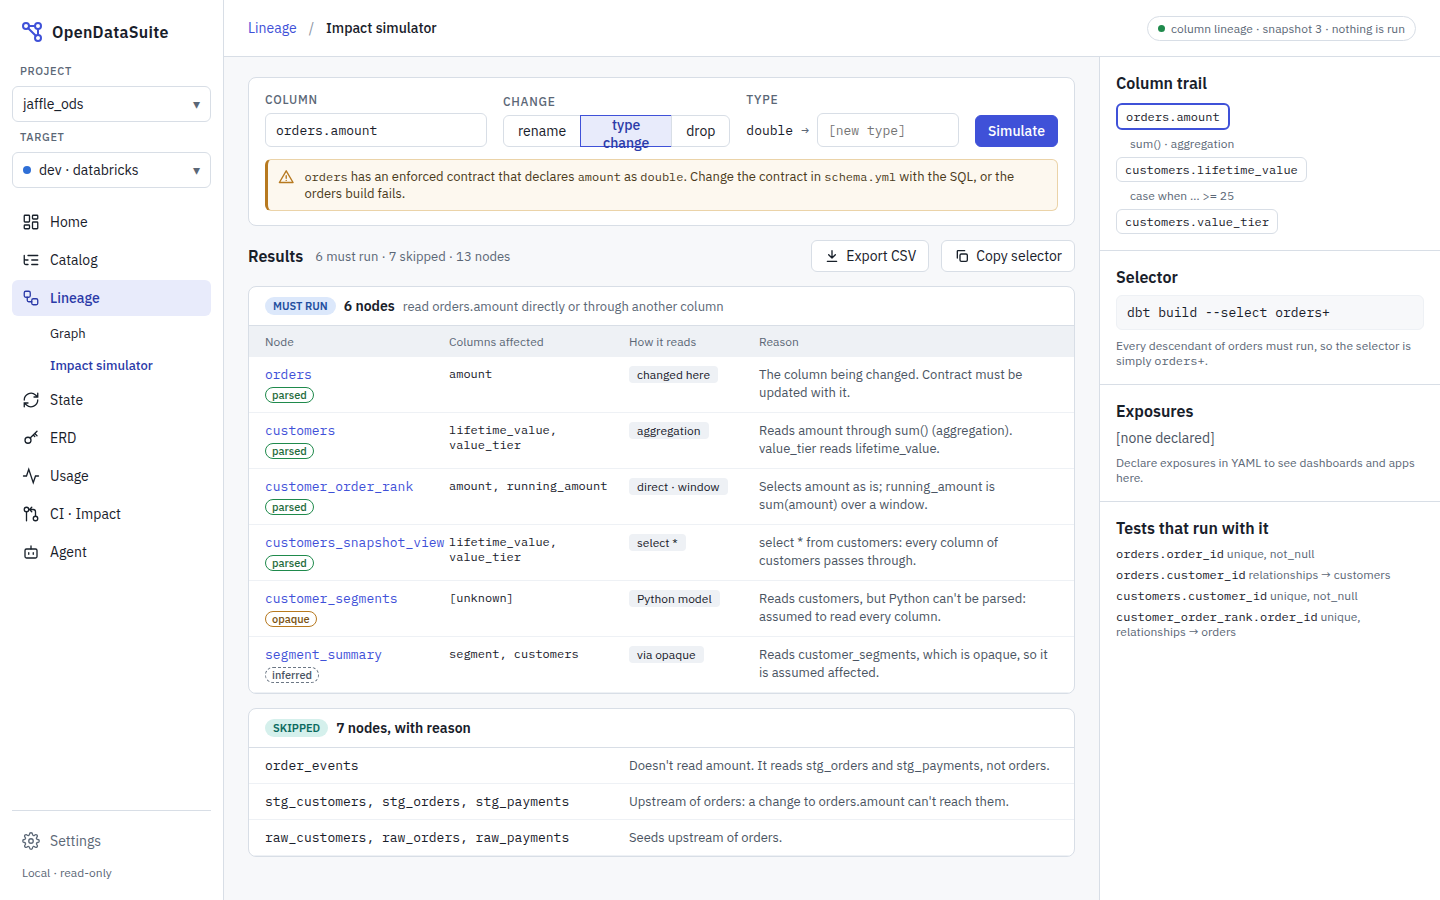Click the 'Python model' tag

pos(674,599)
